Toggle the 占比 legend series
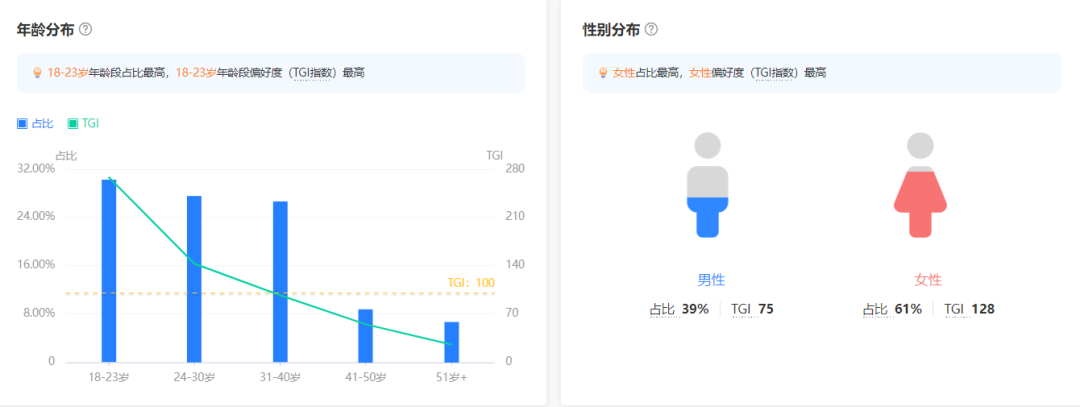Viewport: 1080px width, 407px height. pyautogui.click(x=36, y=123)
